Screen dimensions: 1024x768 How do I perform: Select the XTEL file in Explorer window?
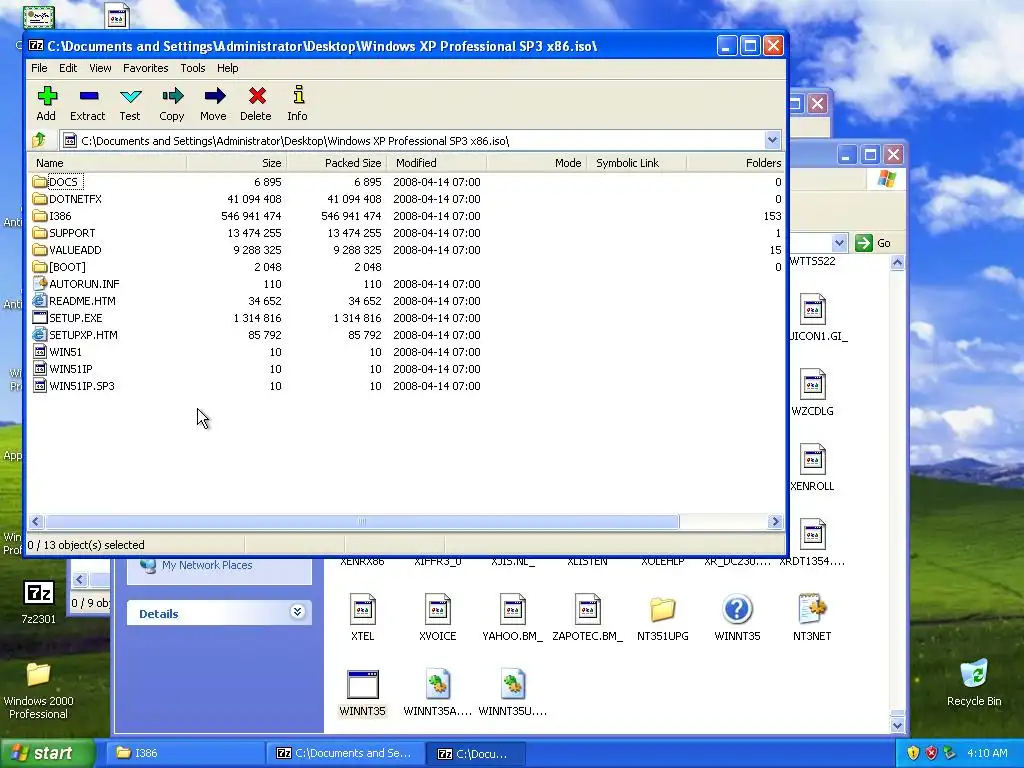(362, 618)
